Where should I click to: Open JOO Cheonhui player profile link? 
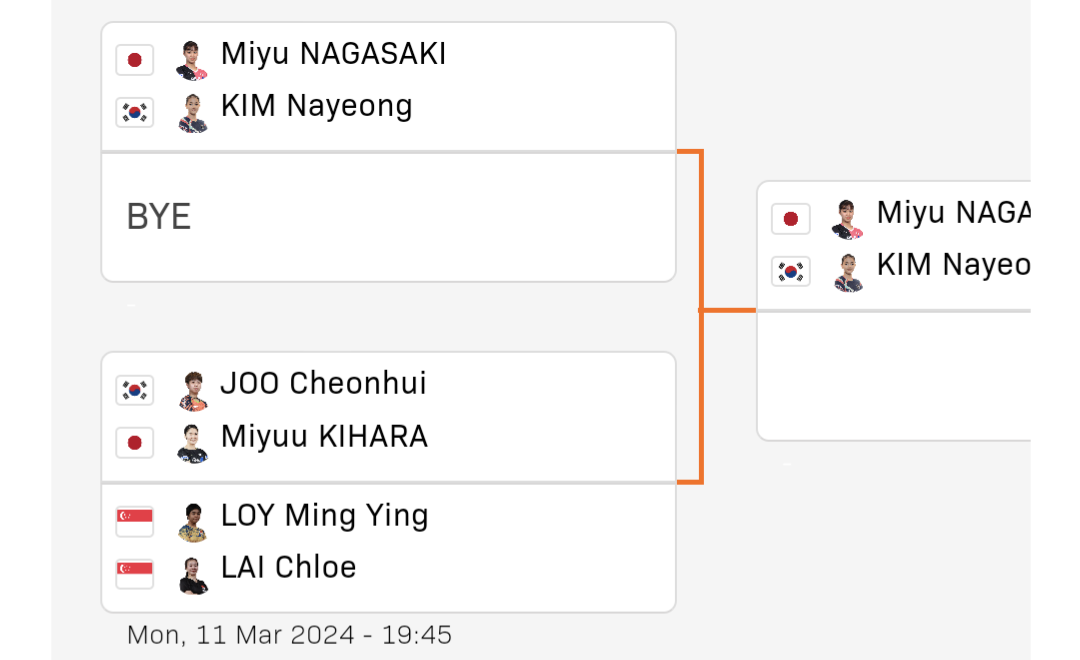(323, 384)
